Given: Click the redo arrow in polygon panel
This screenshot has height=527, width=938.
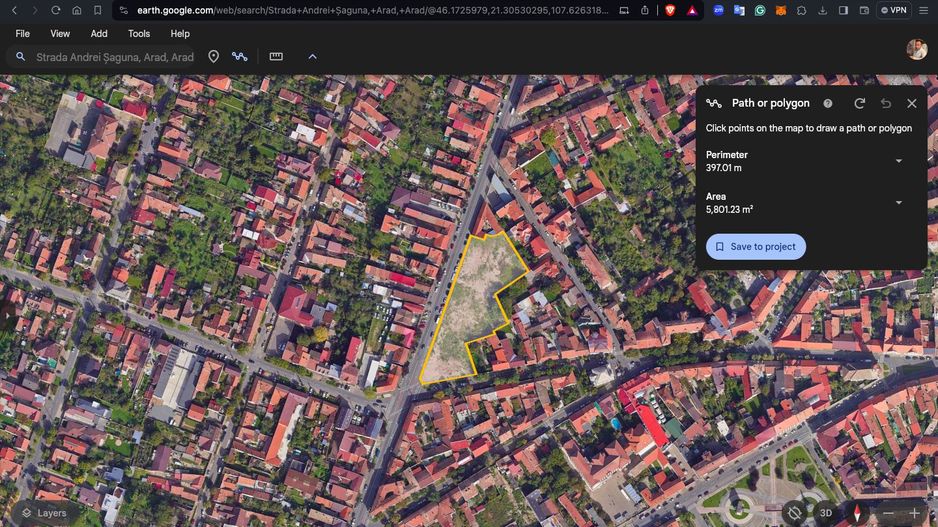Looking at the screenshot, I should coord(859,103).
